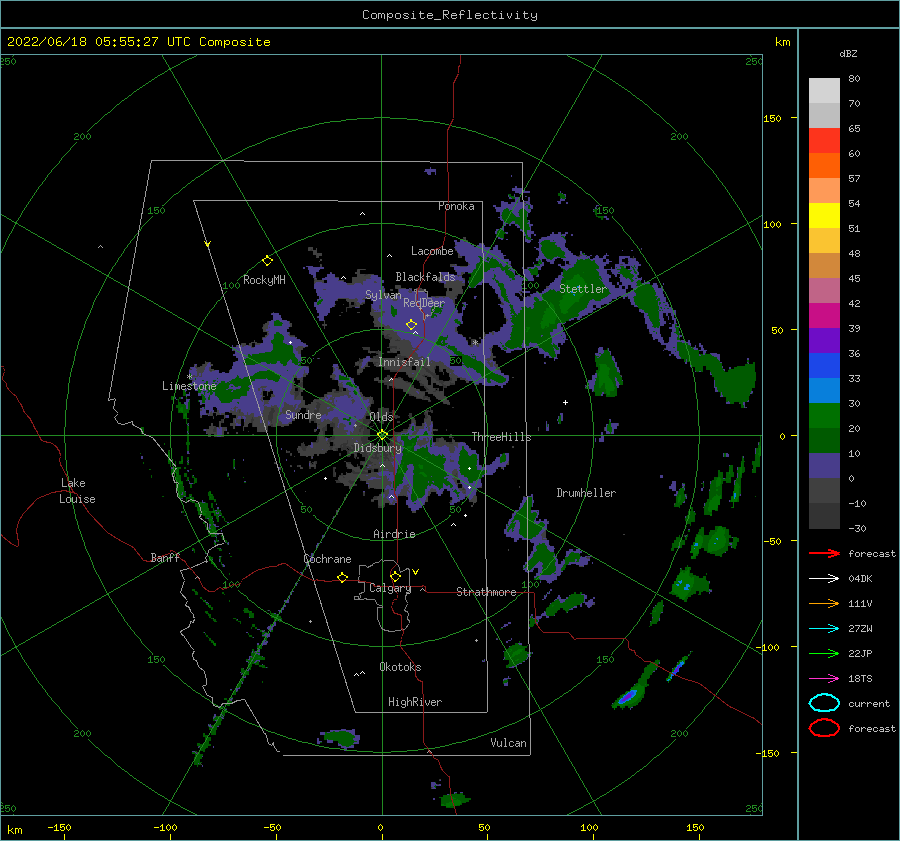Screen dimensions: 900x841
Task: Click the HighRiver town label
Action: 415,702
